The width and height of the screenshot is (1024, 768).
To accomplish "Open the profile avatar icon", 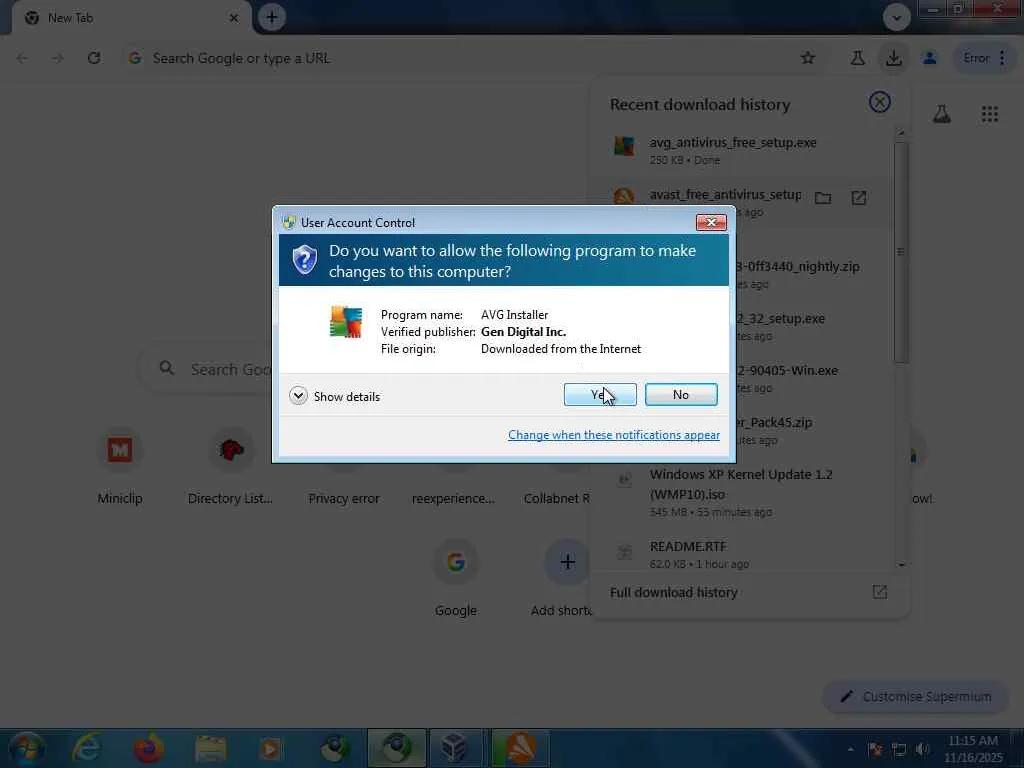I will 929,58.
